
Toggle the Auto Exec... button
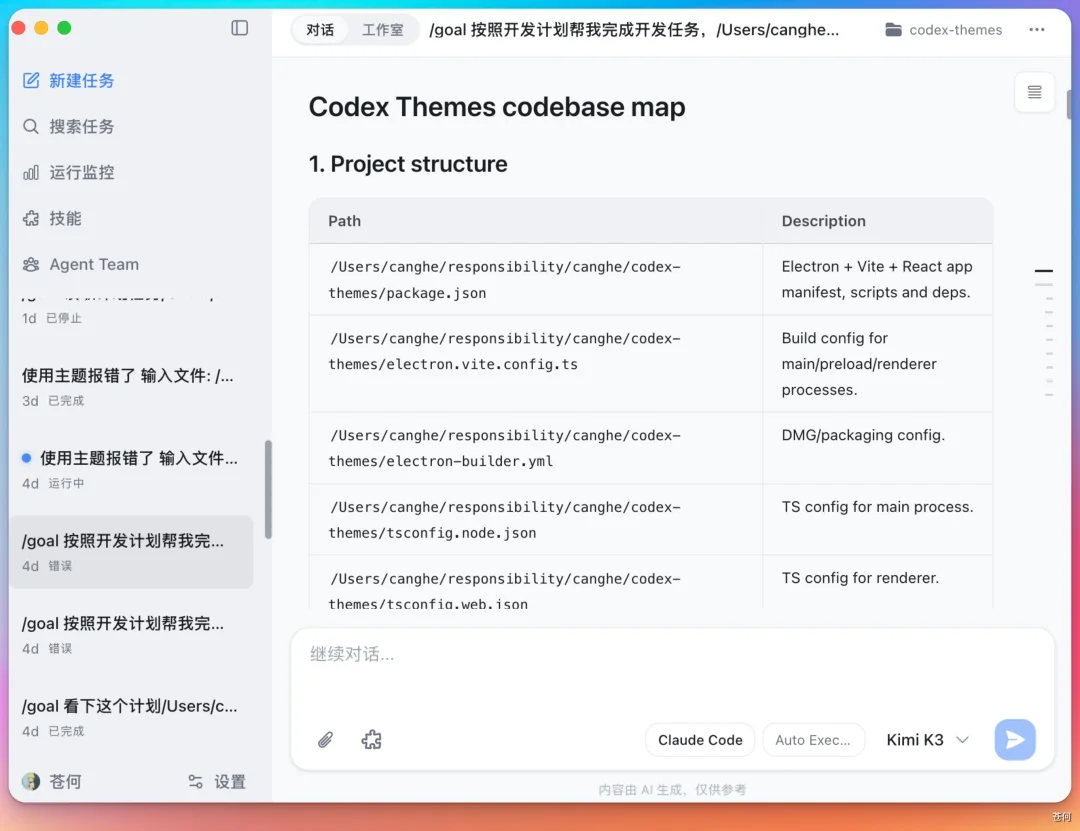point(813,740)
